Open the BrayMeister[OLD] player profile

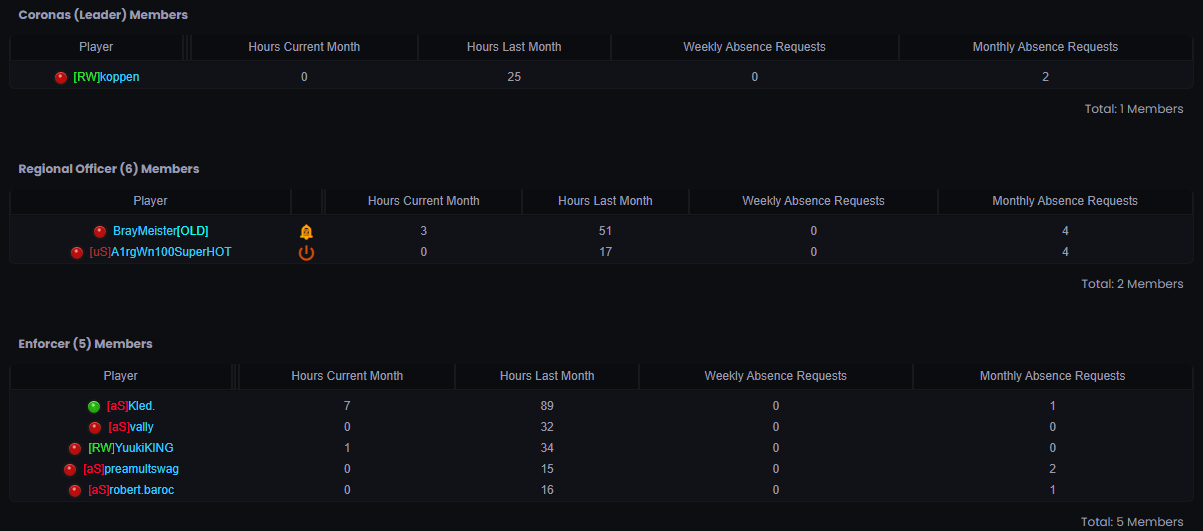pos(160,232)
